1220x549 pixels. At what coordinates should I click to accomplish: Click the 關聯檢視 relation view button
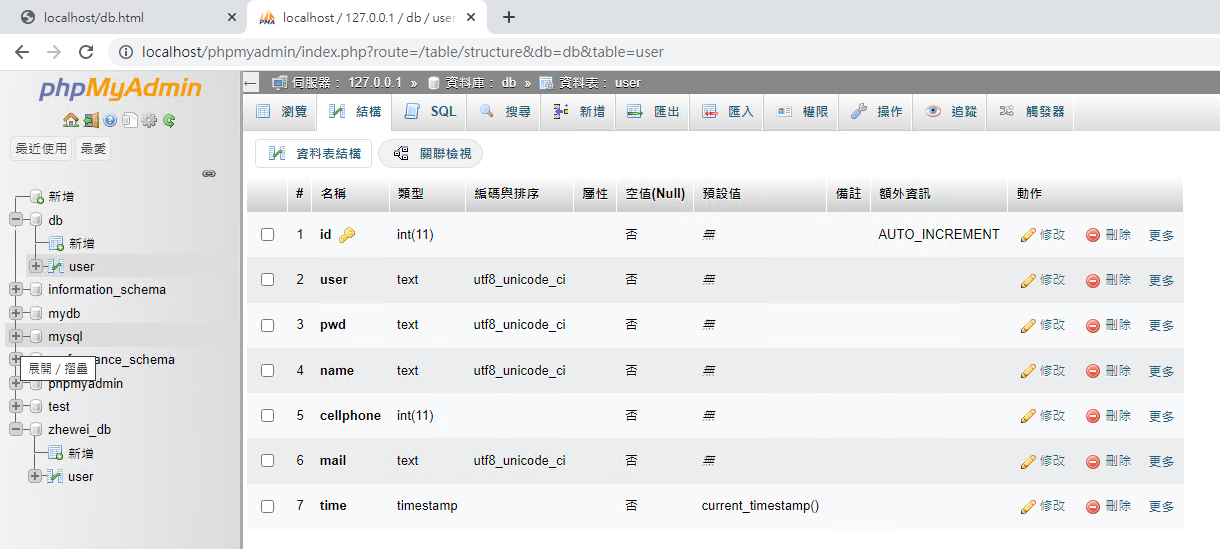coord(431,153)
